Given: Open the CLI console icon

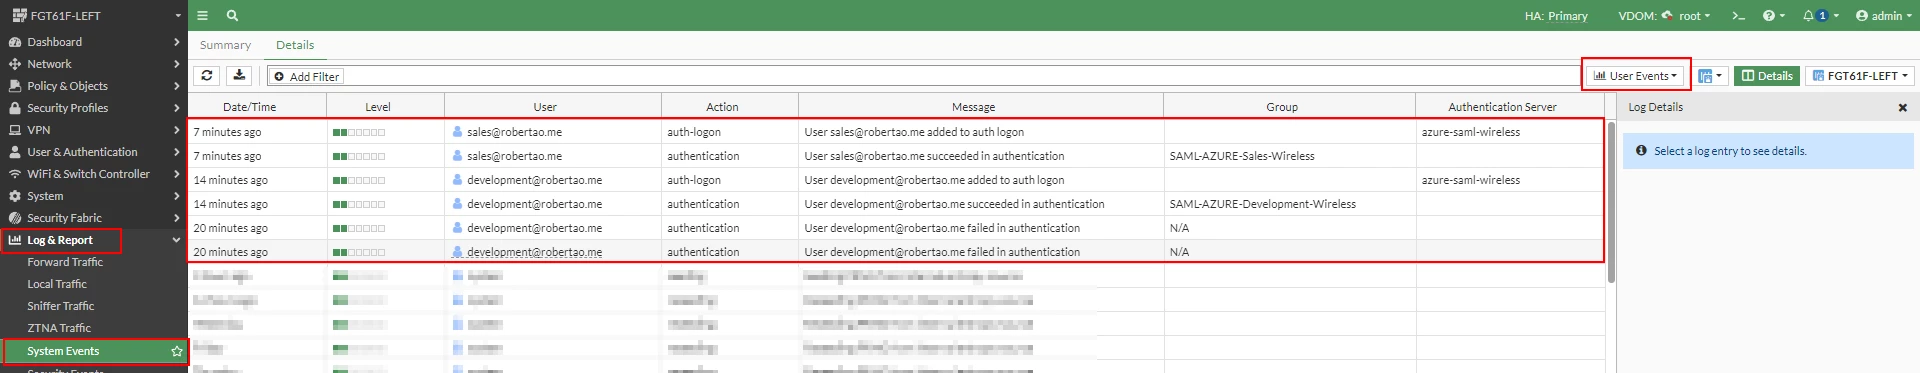Looking at the screenshot, I should (x=1739, y=16).
